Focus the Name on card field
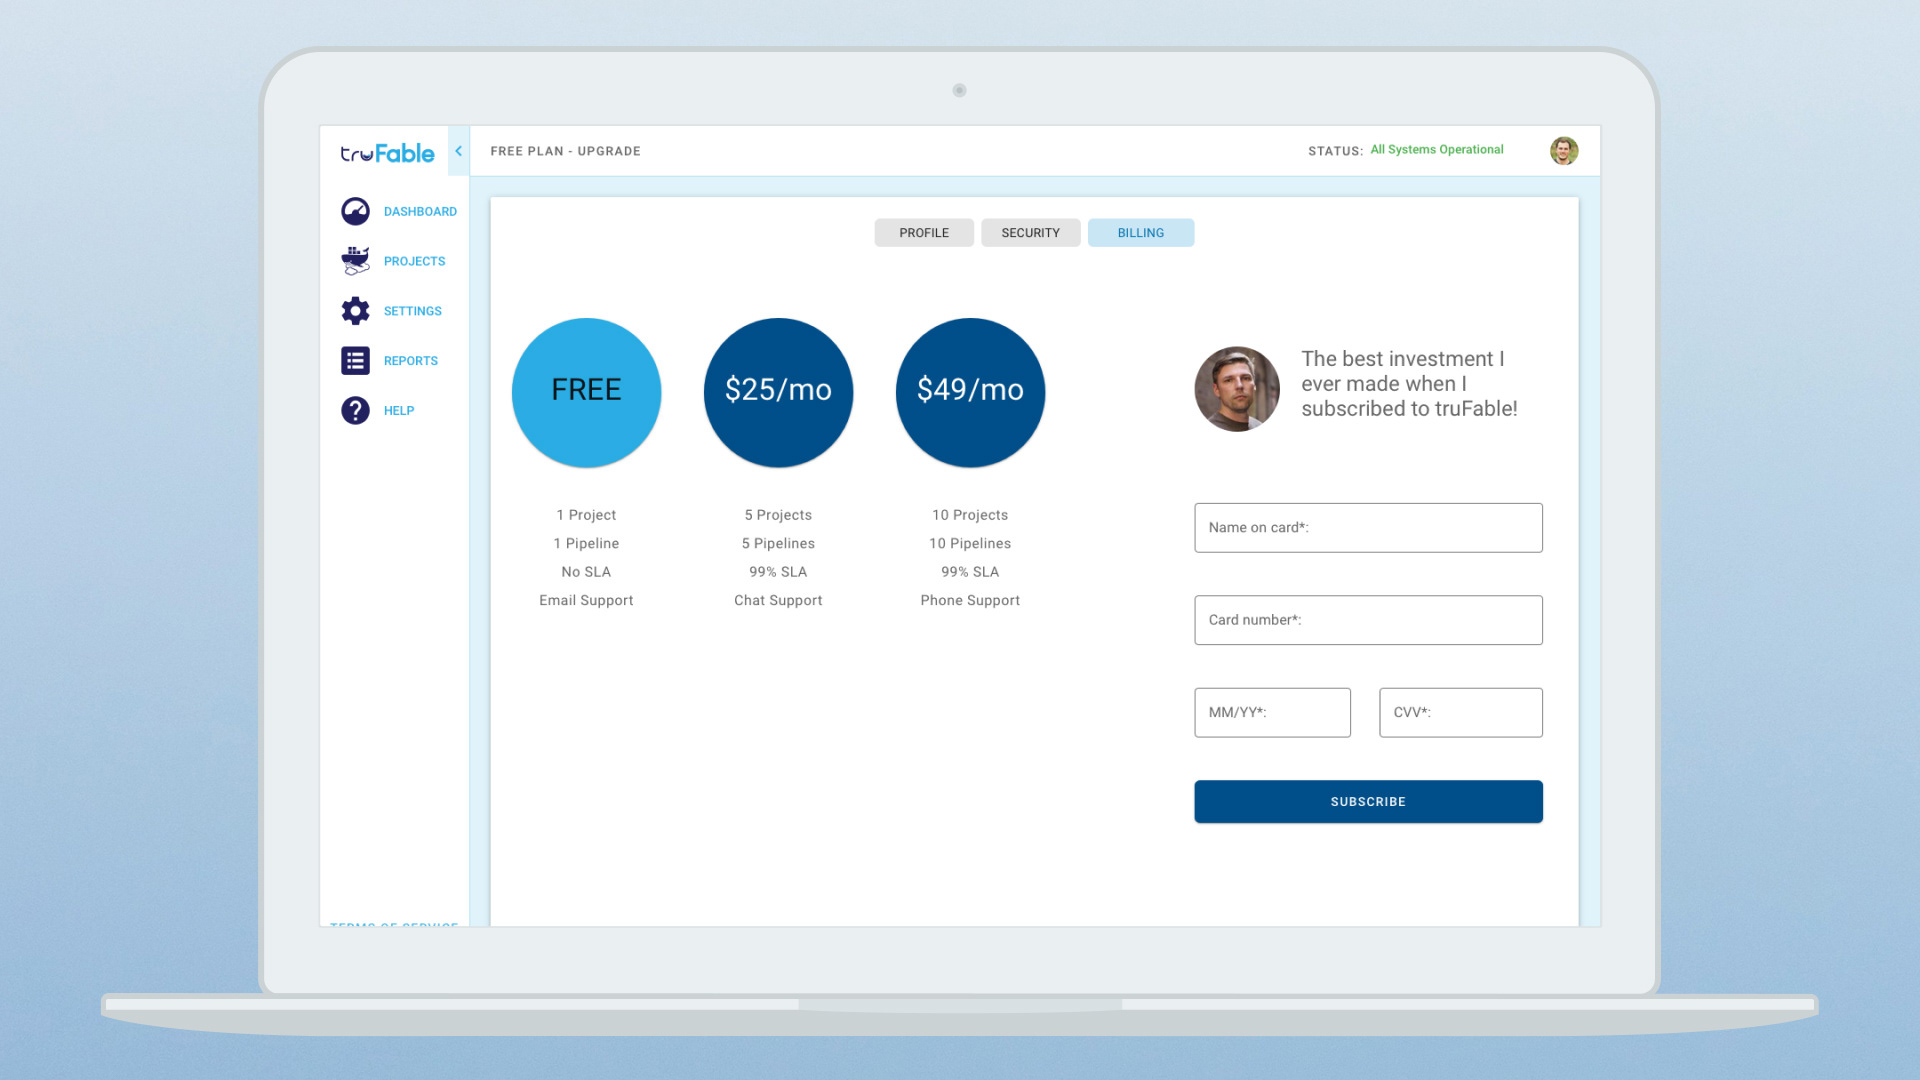 [1368, 528]
